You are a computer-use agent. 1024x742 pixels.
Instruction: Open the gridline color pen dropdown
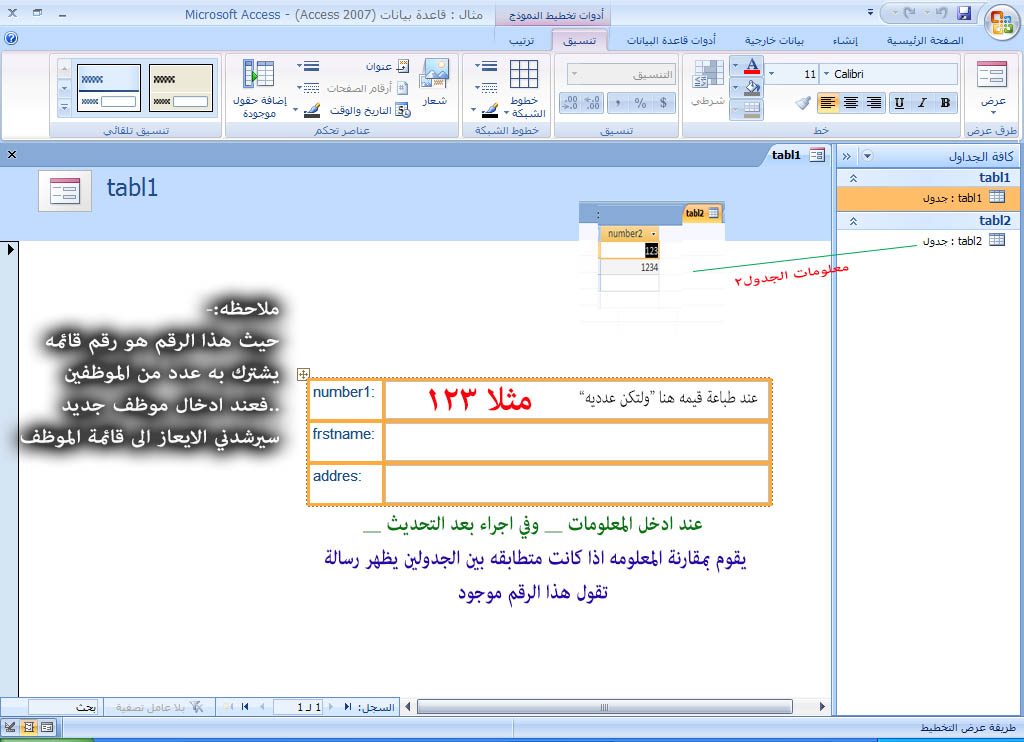click(x=485, y=110)
